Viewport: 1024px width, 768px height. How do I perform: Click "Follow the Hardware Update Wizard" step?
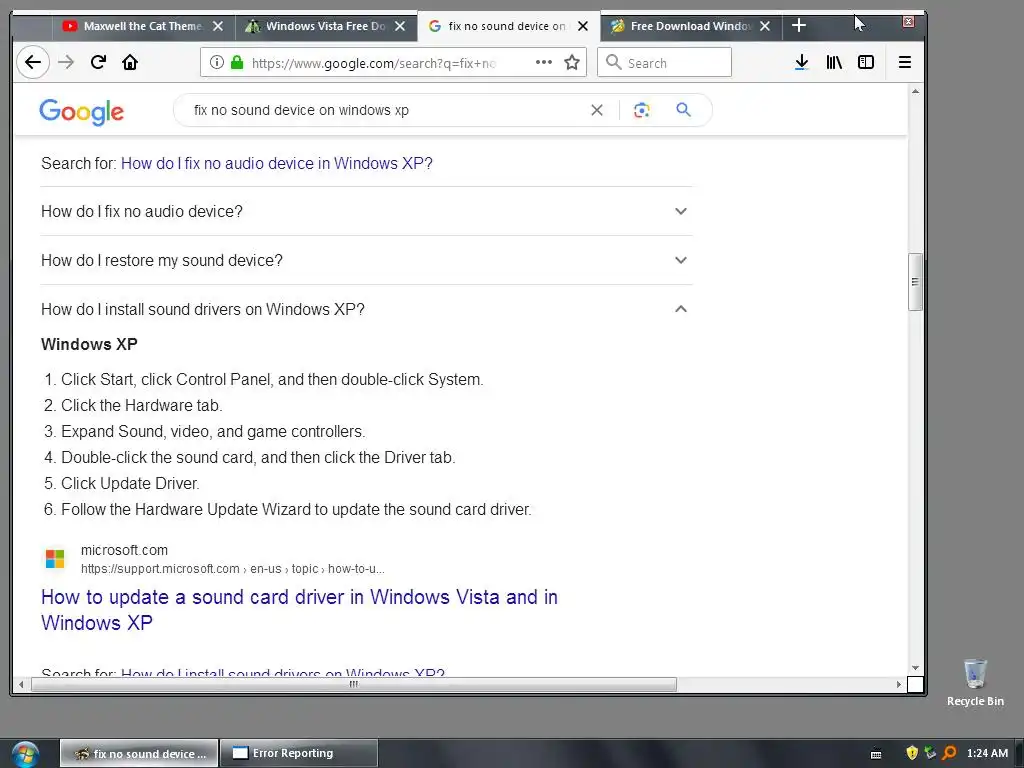tap(296, 509)
